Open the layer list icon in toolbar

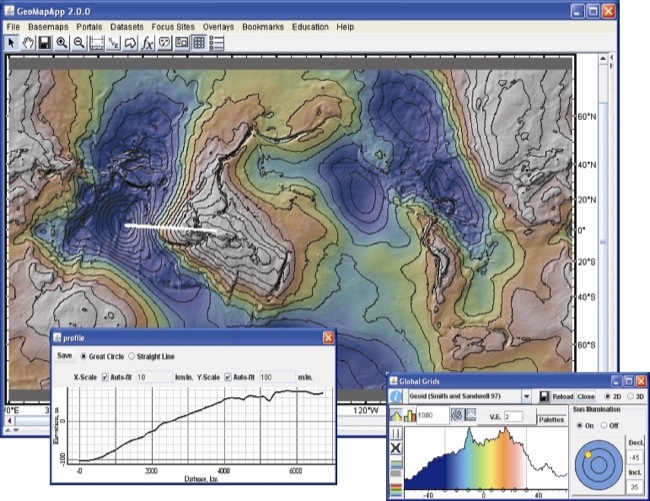click(x=216, y=43)
